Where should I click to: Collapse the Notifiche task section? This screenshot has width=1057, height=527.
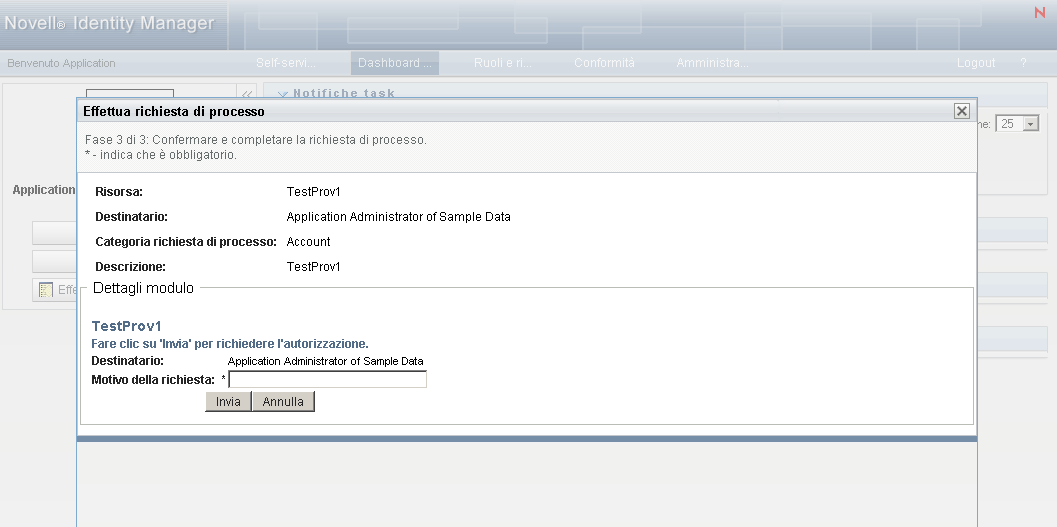(283, 94)
